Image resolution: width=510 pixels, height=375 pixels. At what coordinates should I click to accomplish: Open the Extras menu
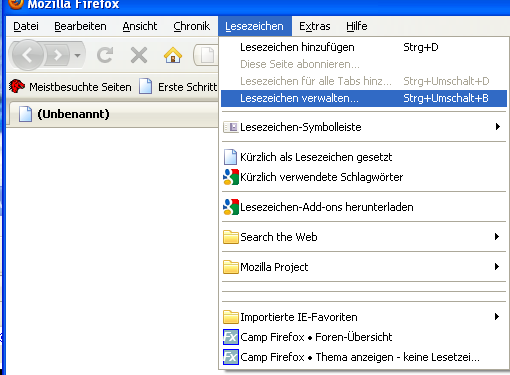(315, 26)
